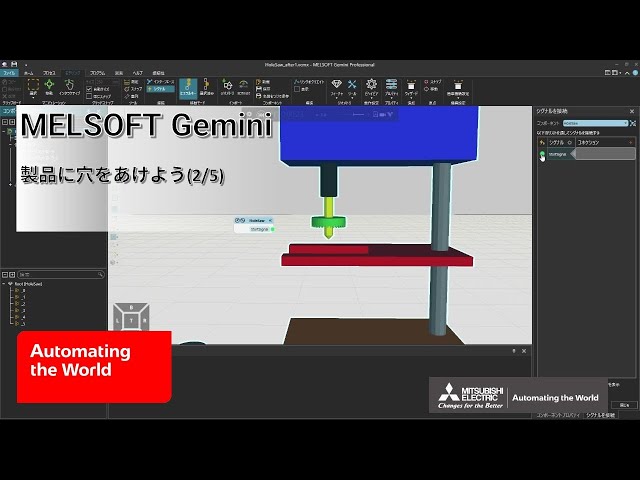Toggle the checked grid snap size checkbox

click(89, 89)
